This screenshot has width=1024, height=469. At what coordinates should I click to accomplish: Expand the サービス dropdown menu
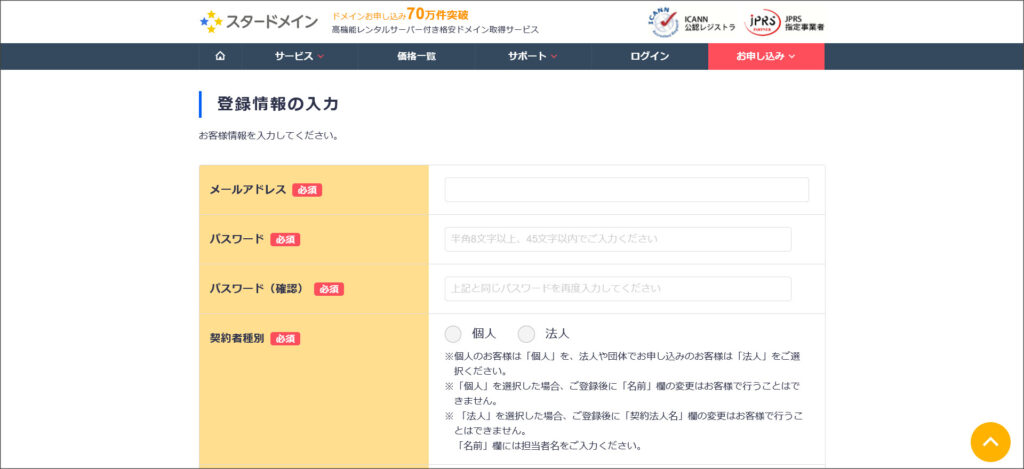299,56
